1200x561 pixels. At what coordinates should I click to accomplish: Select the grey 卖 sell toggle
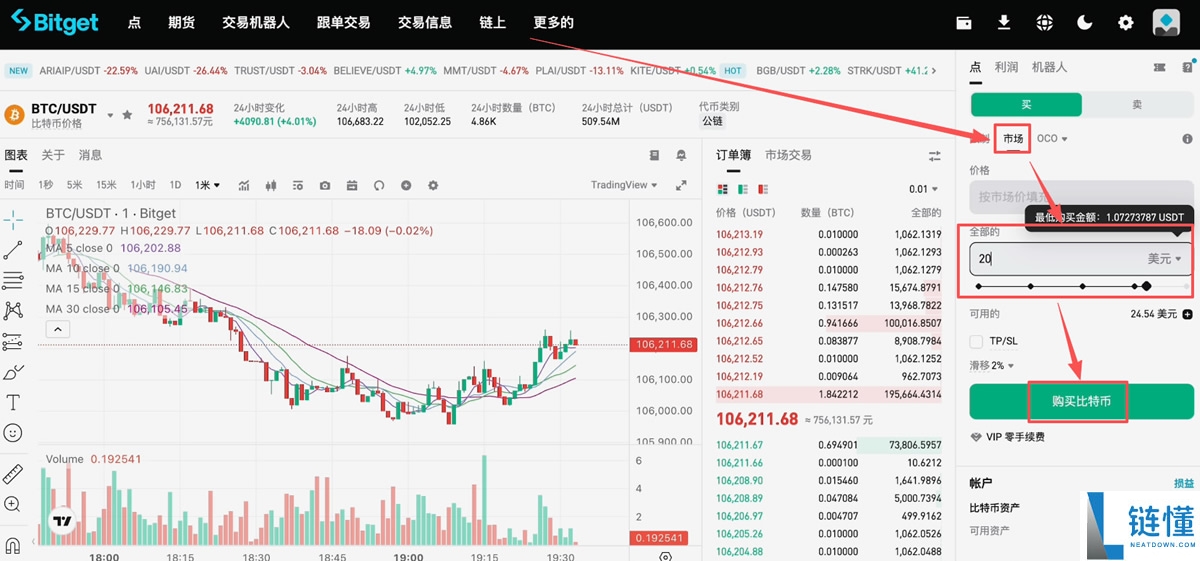(1138, 105)
